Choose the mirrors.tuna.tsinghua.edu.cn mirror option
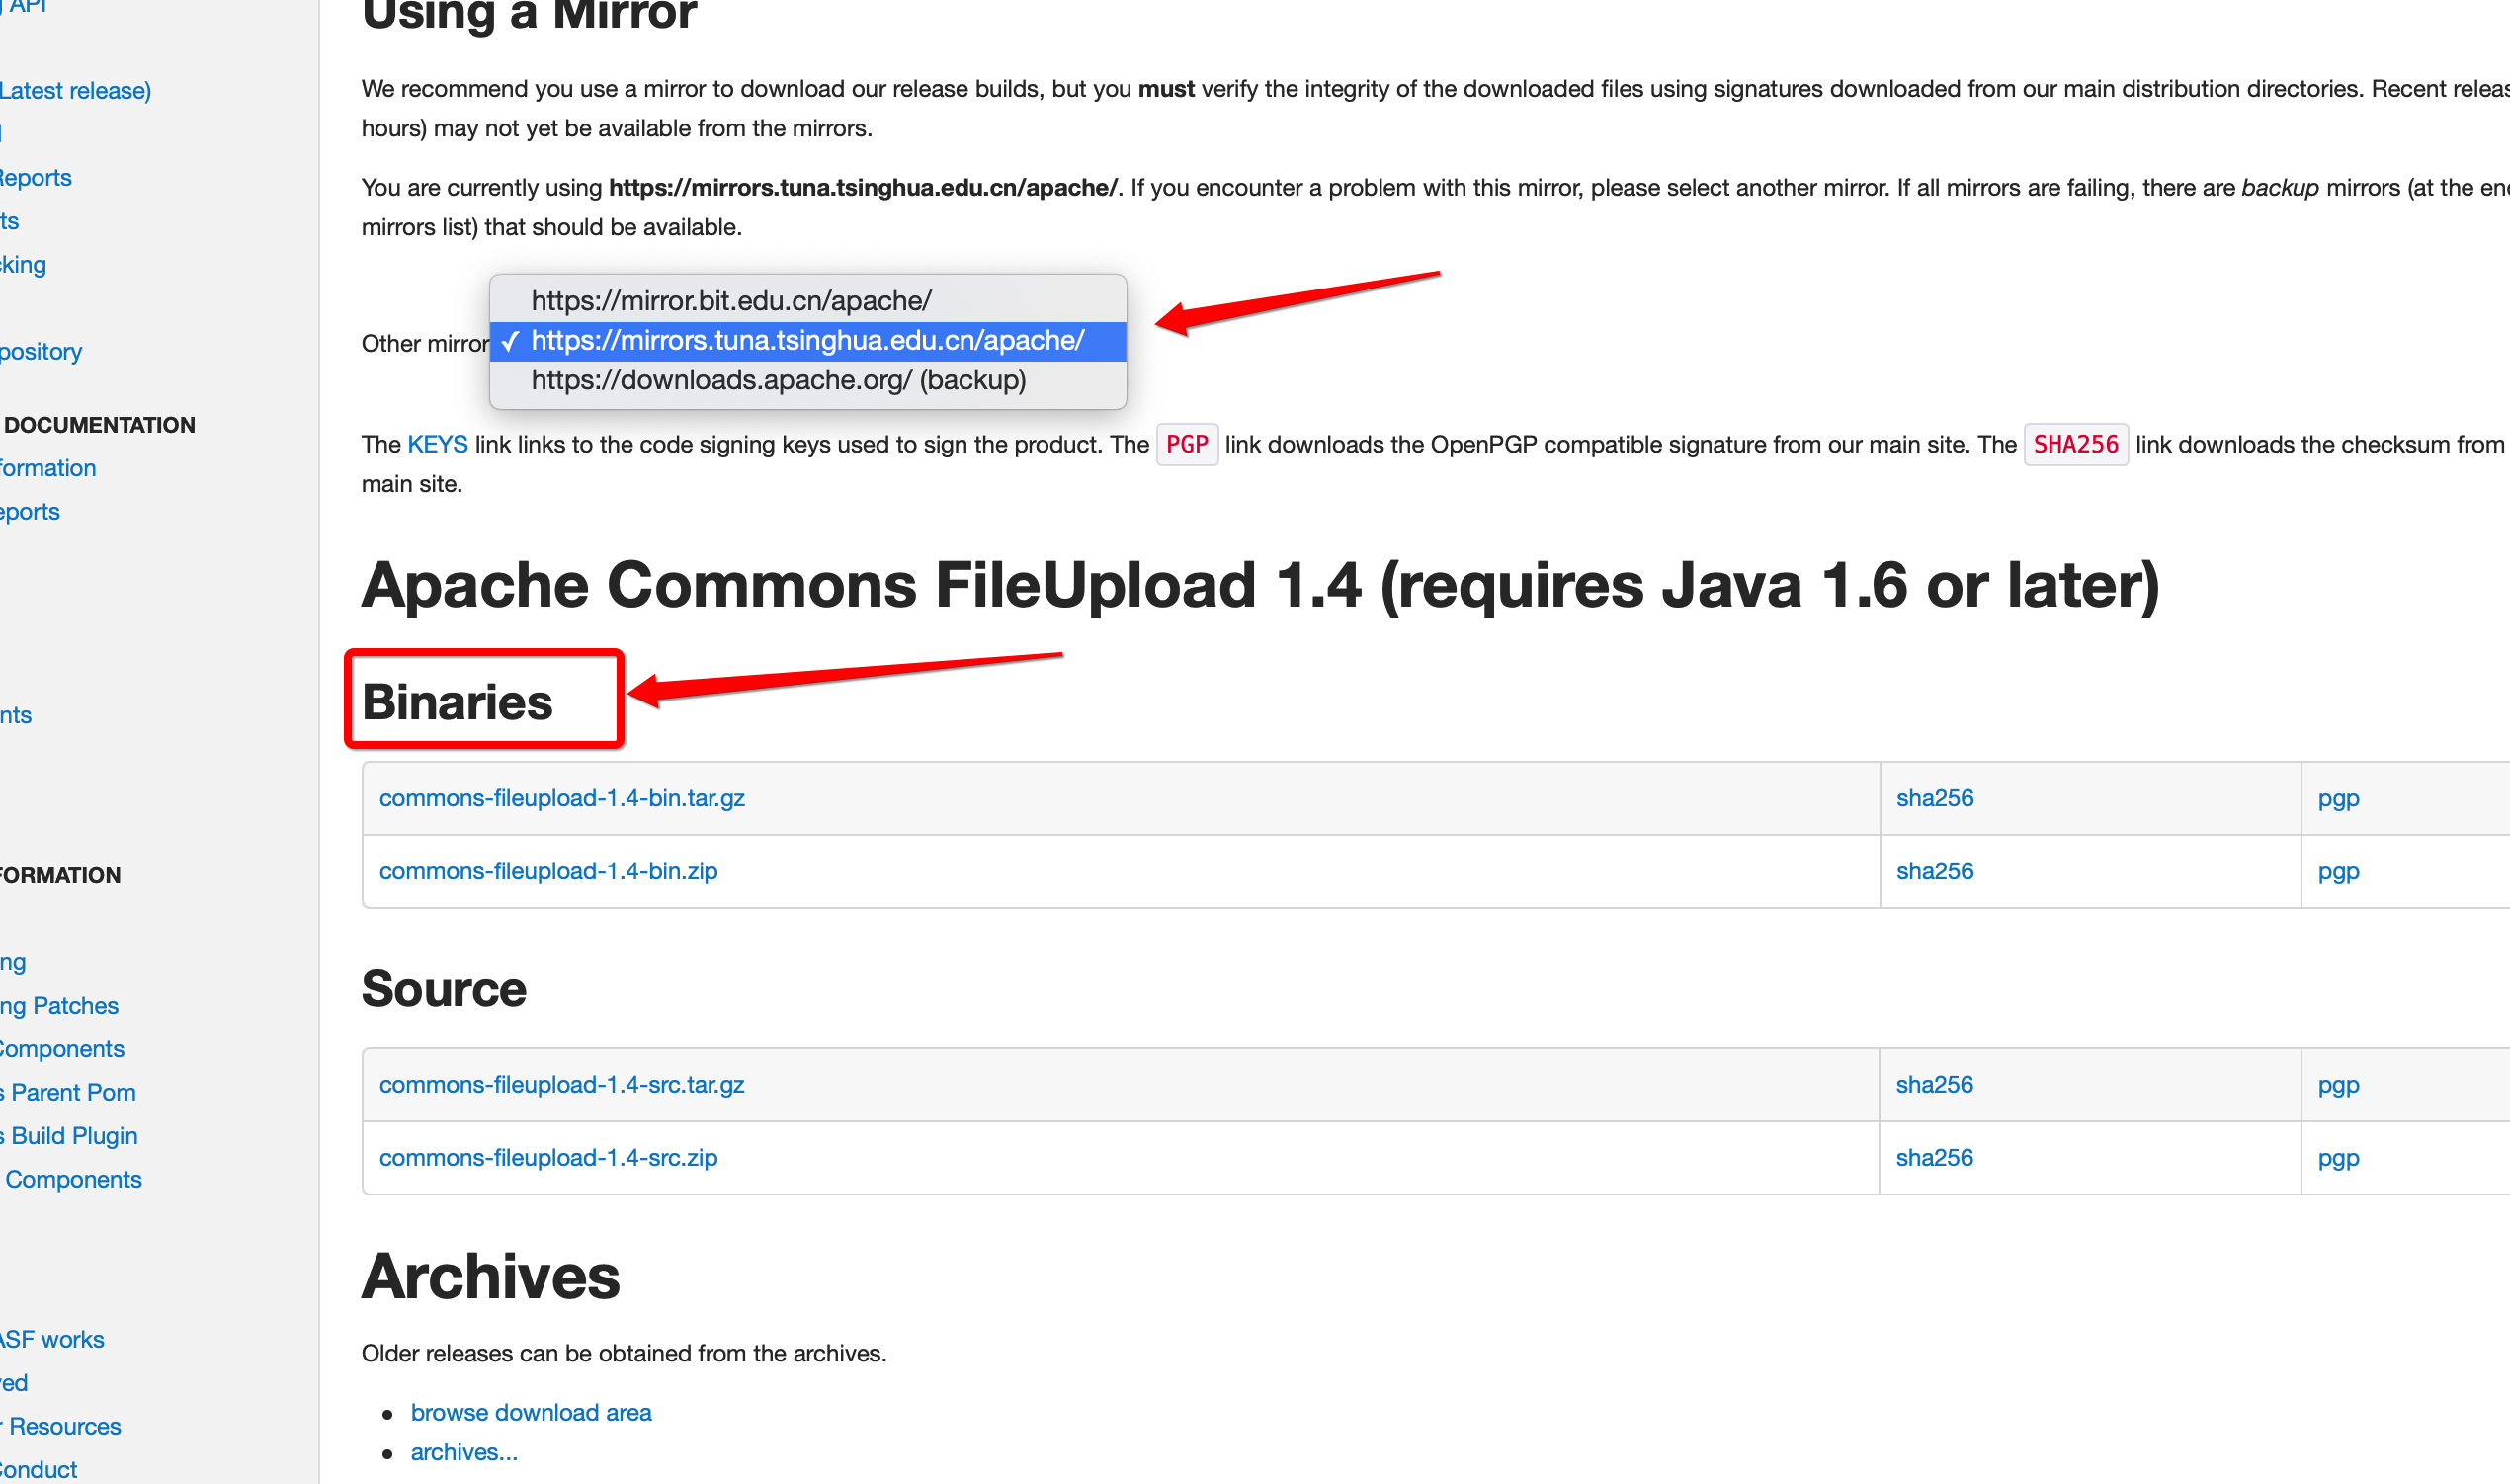 (806, 341)
